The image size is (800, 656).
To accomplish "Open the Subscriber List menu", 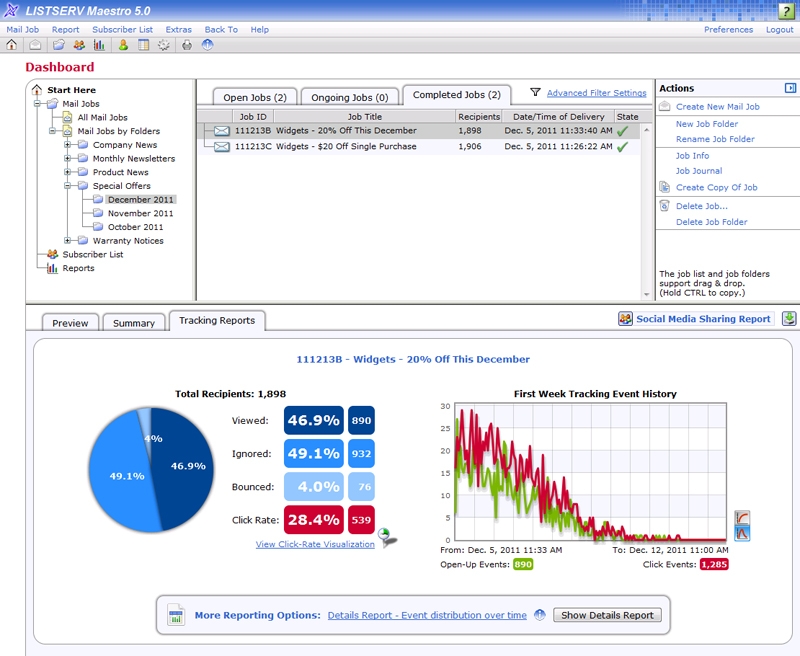I will tap(122, 30).
